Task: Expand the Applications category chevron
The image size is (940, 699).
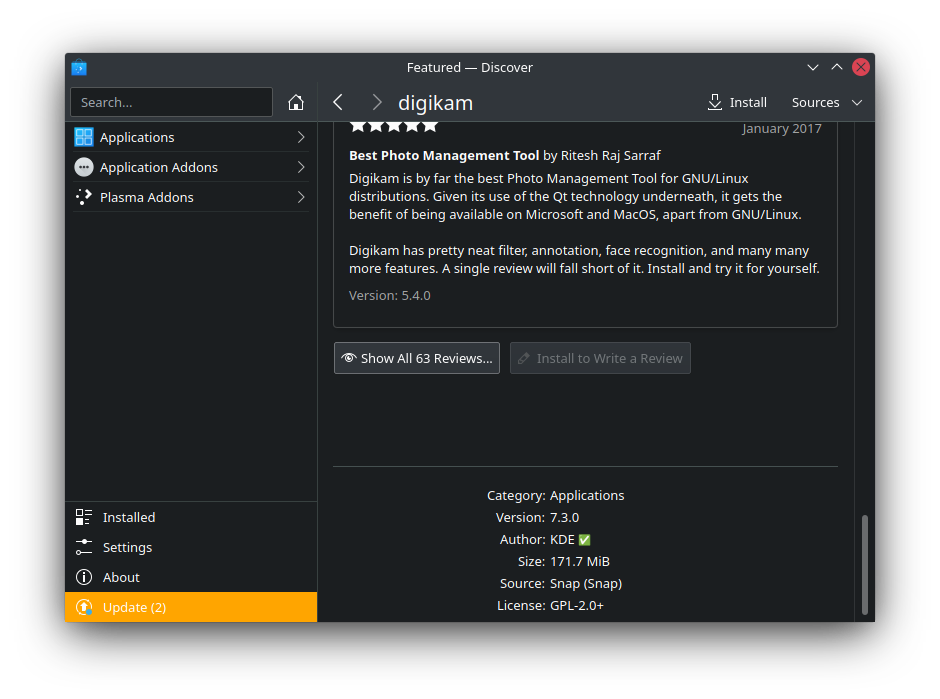Action: 301,137
